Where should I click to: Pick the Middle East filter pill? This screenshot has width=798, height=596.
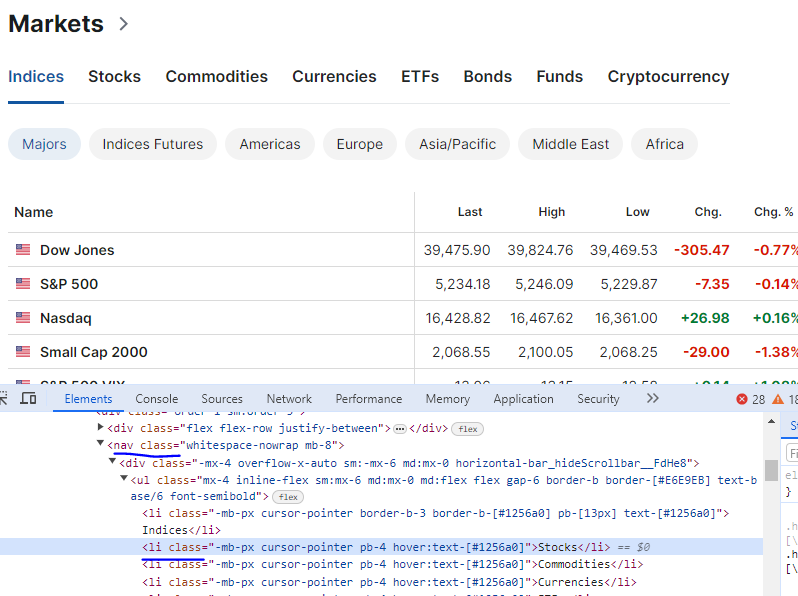(571, 144)
